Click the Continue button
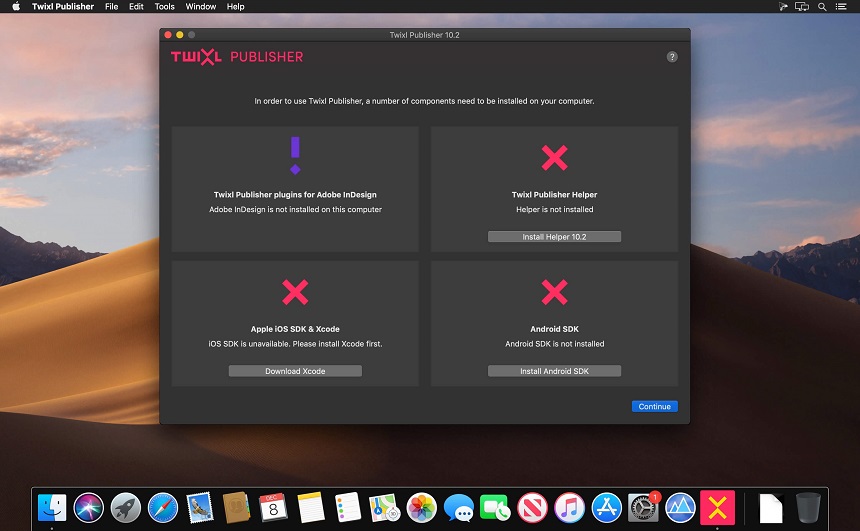 (x=654, y=406)
